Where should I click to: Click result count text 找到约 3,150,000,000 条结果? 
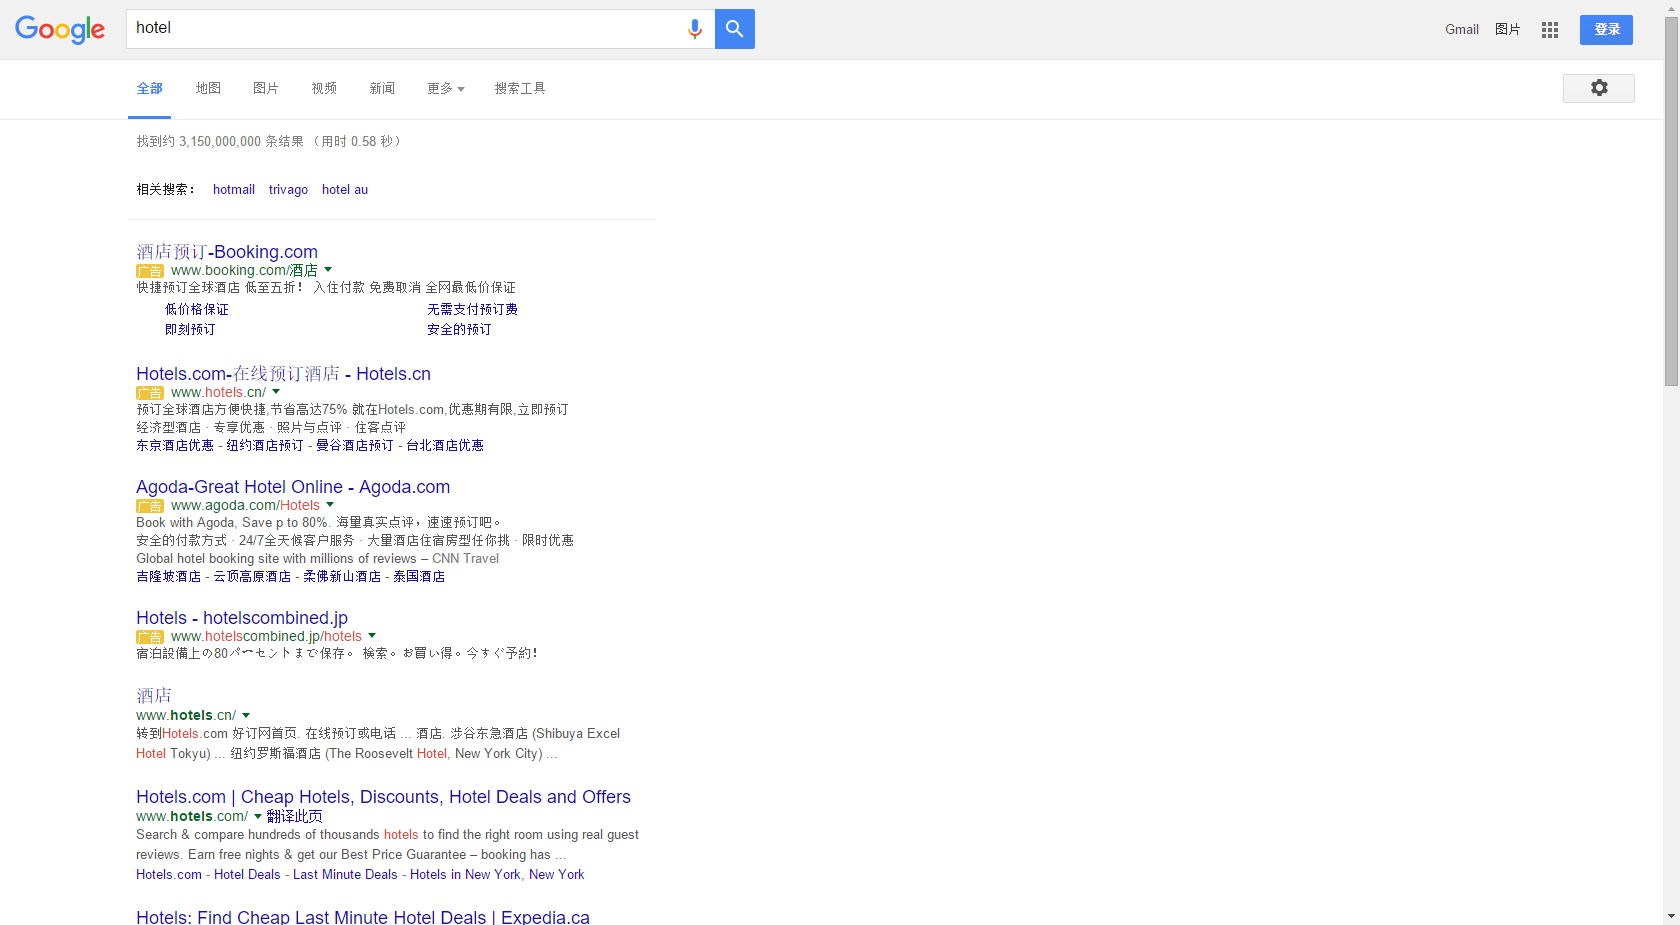point(220,142)
